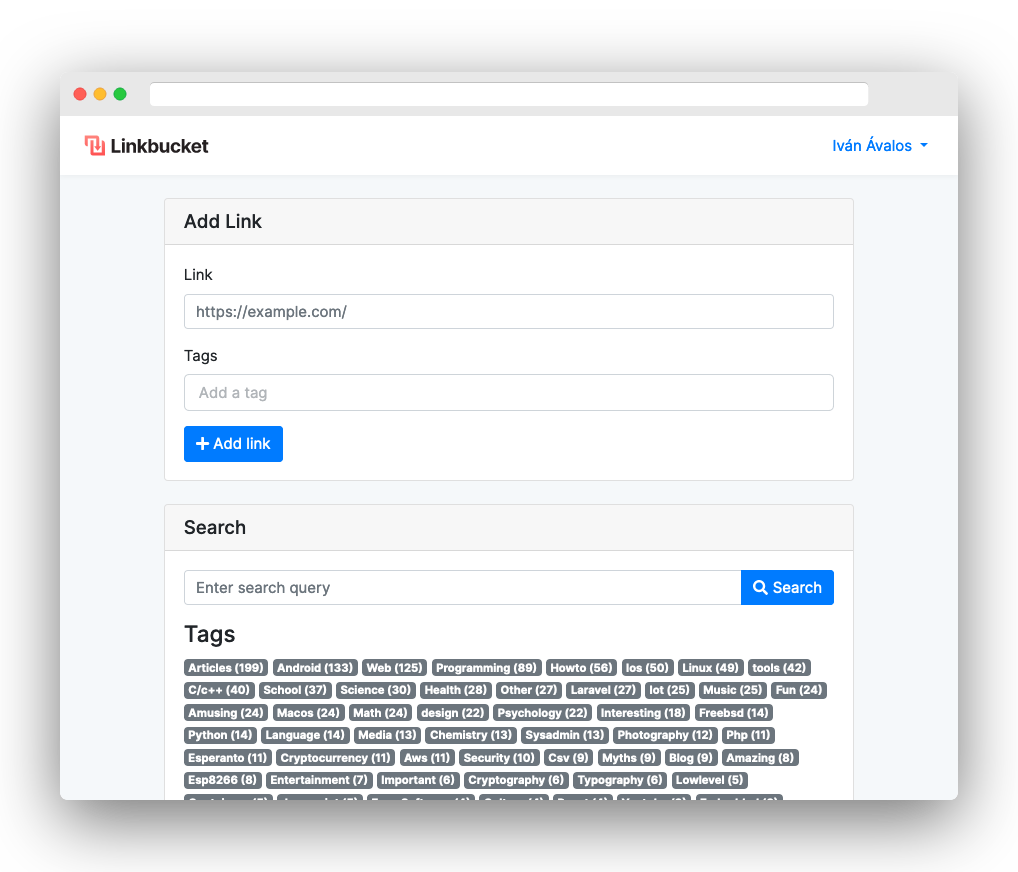Choose the Esp8266 (8) tag
Screen dimensions: 1018x872
[223, 780]
